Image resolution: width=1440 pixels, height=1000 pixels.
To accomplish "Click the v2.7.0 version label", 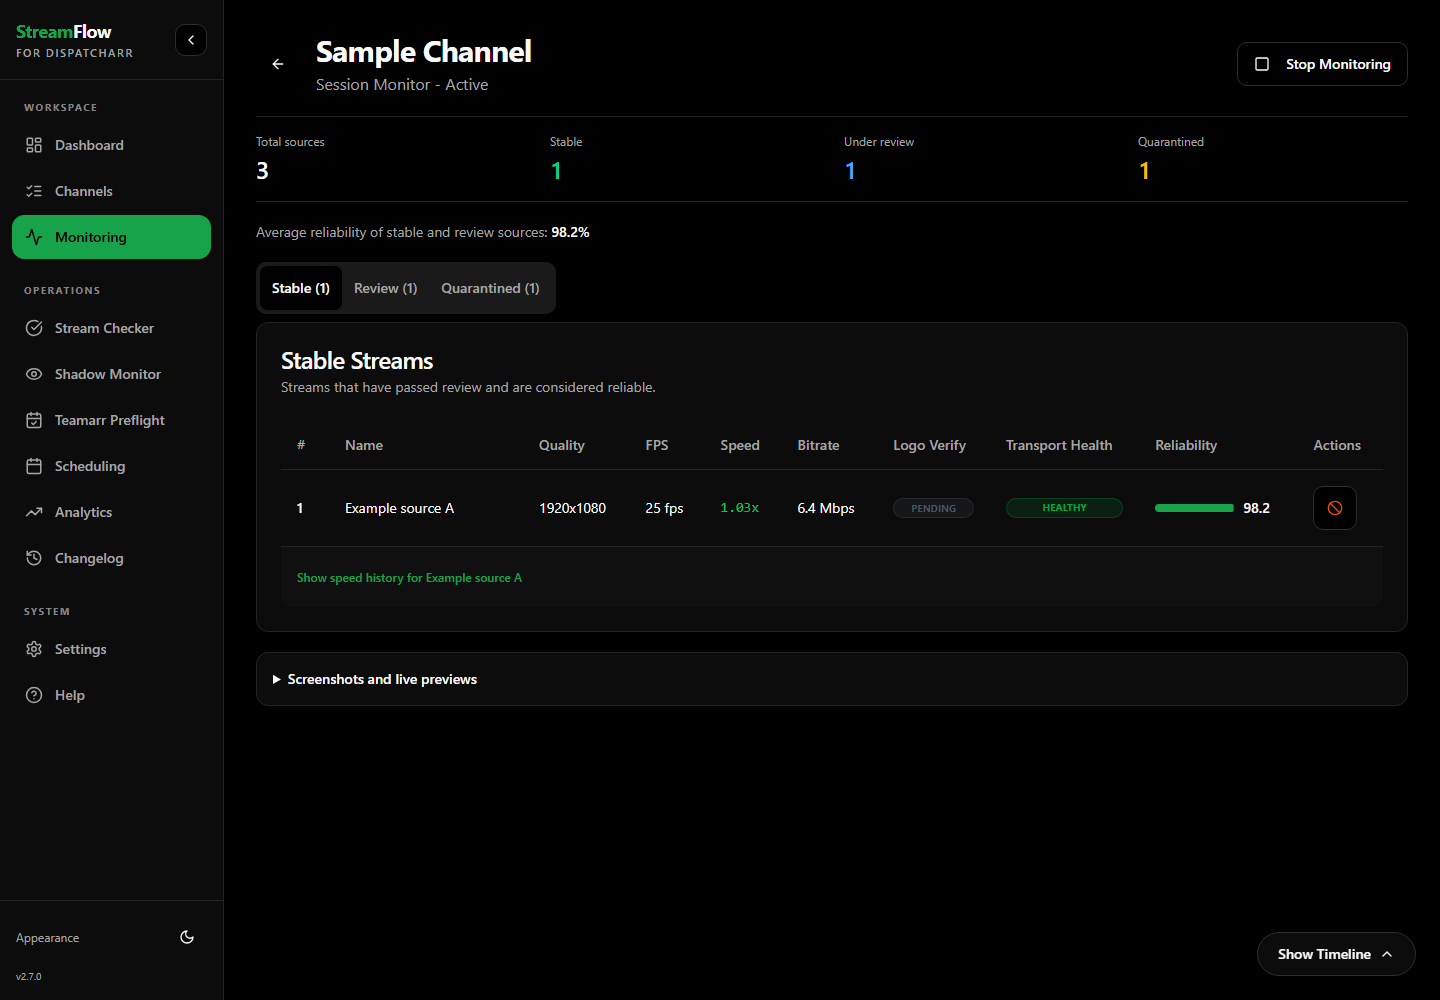I will click(29, 976).
